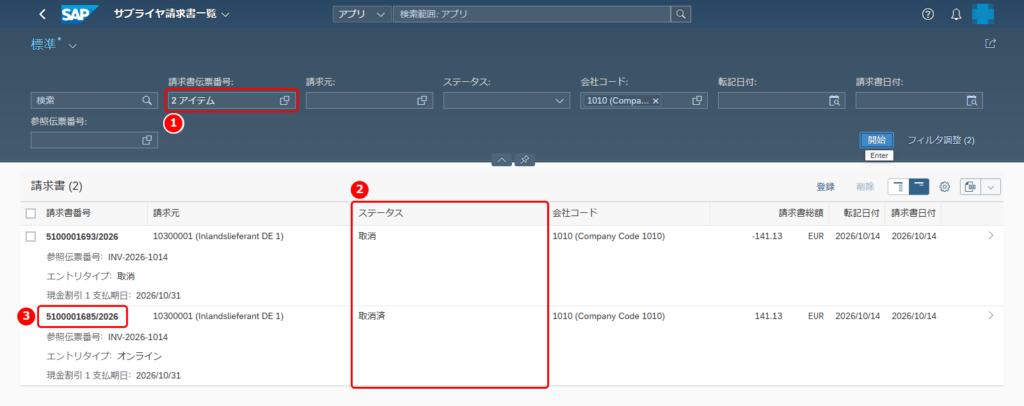
Task: Open the 請求書日付 date picker icon
Action: (972, 101)
